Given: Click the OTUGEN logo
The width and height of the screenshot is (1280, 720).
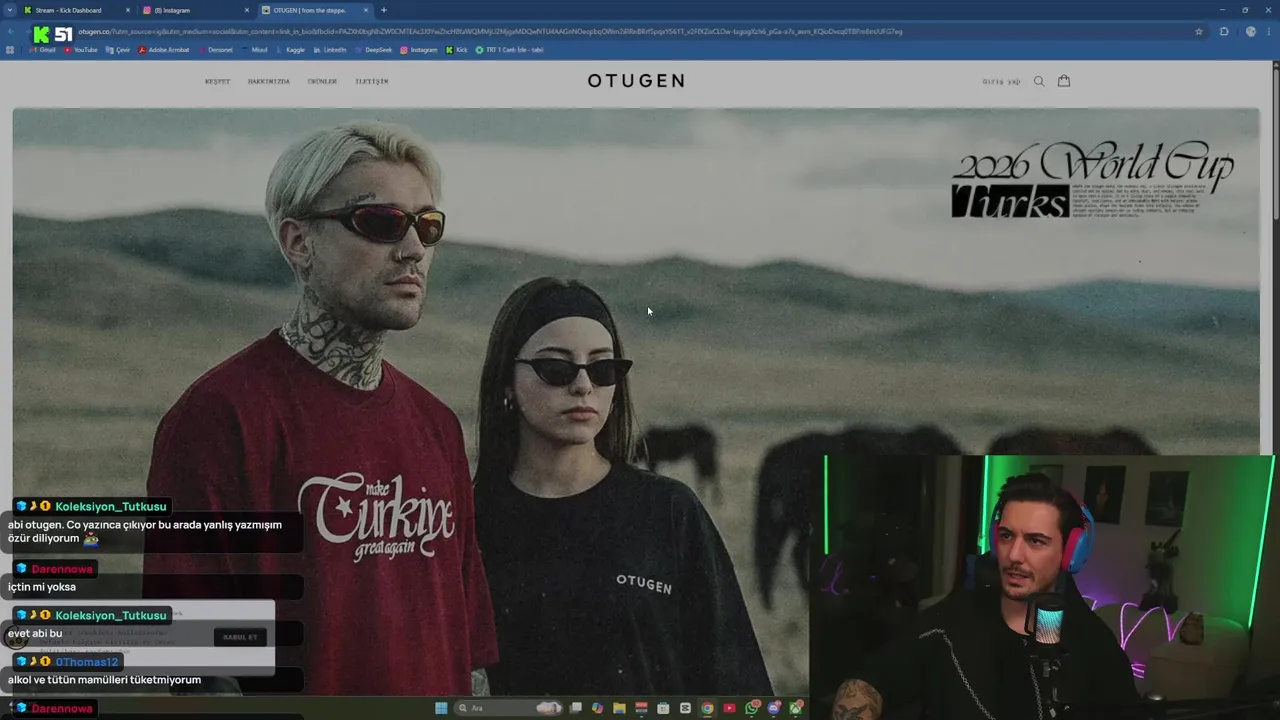Looking at the screenshot, I should point(636,81).
